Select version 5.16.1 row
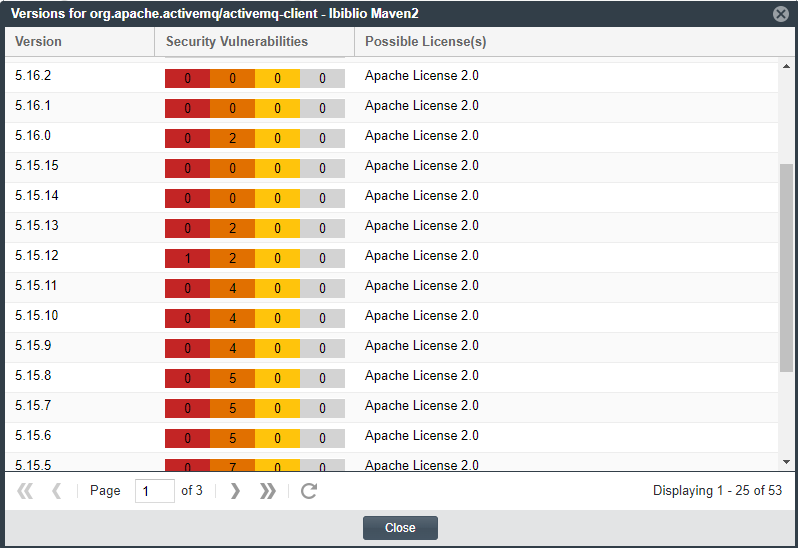The width and height of the screenshot is (798, 548). [391, 107]
